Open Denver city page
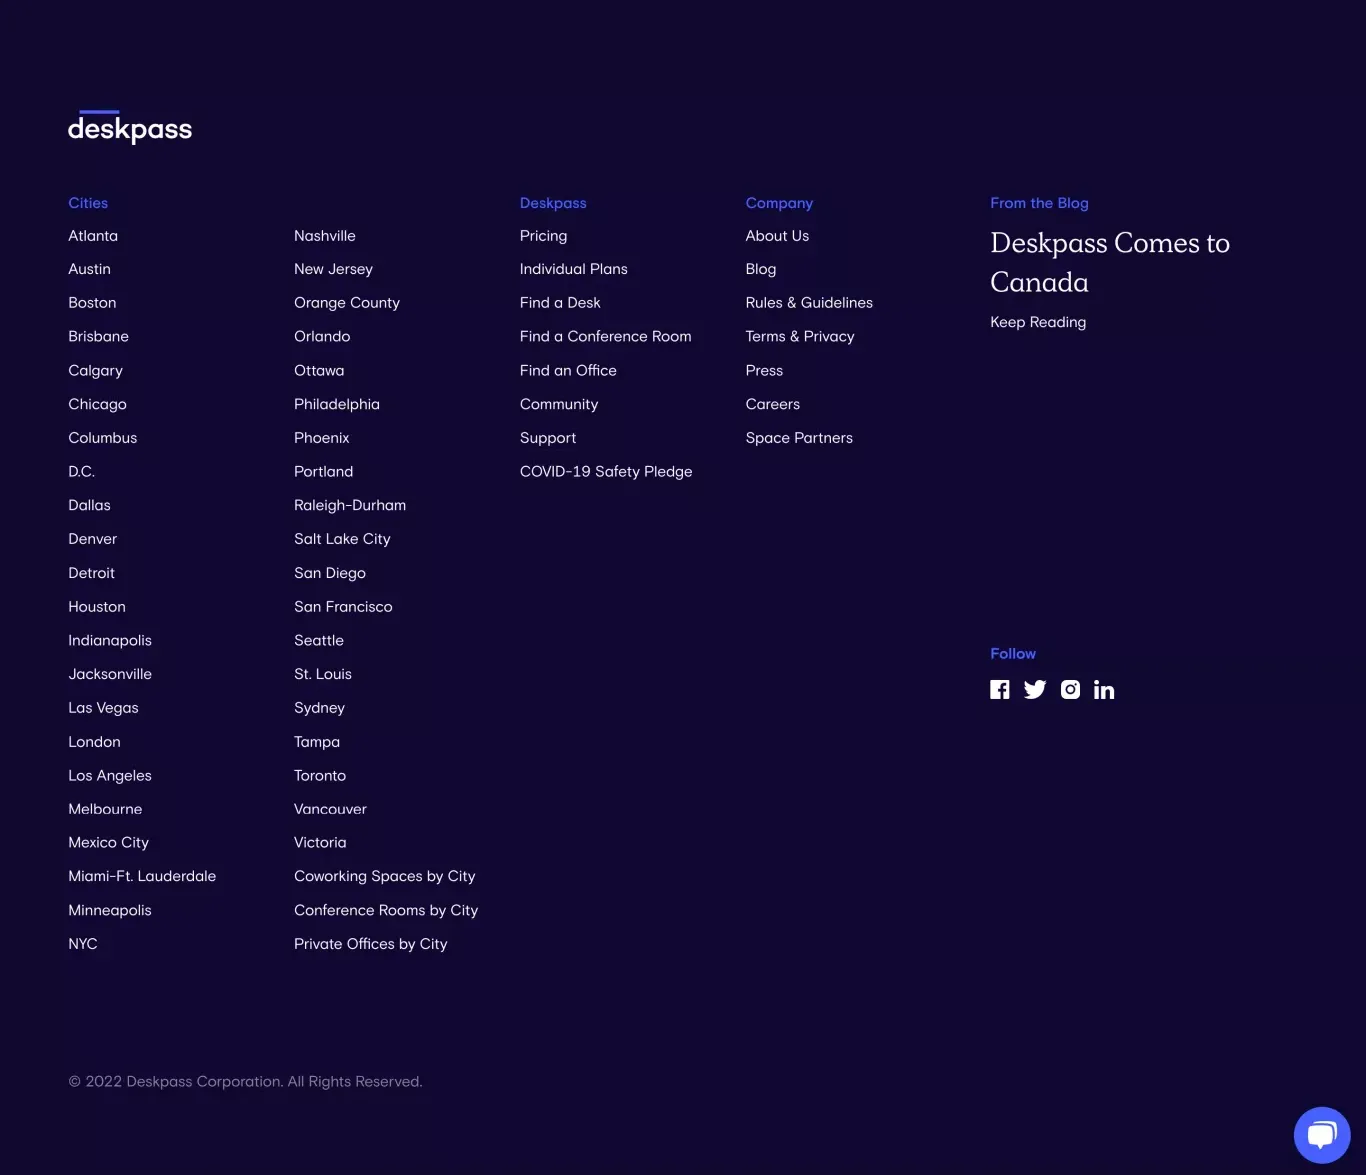This screenshot has height=1175, width=1366. (92, 539)
